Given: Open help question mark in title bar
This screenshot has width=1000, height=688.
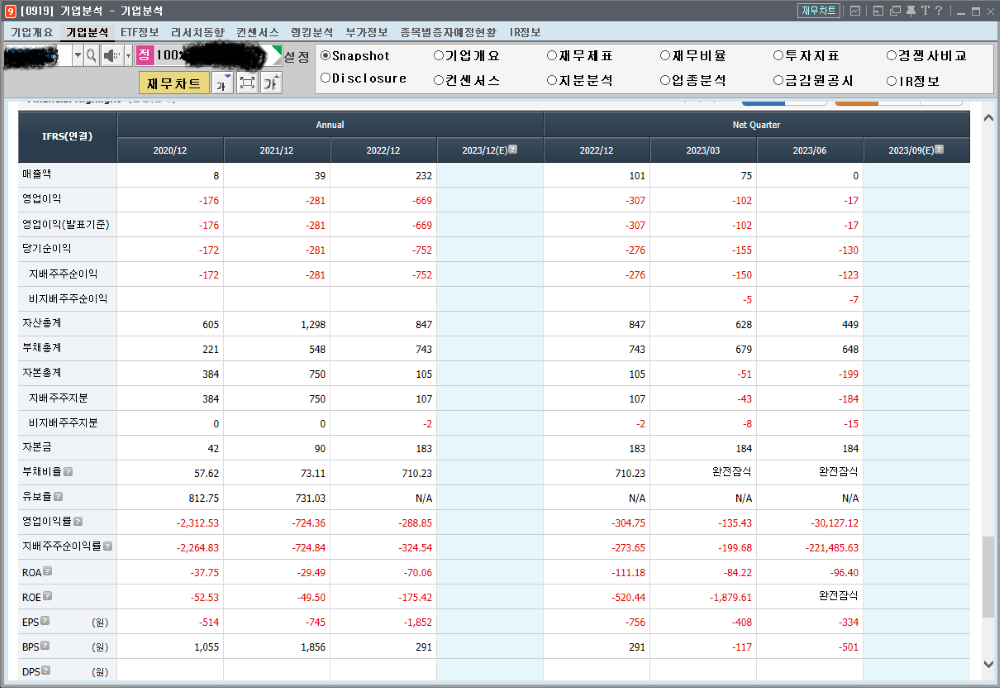Looking at the screenshot, I should coord(938,11).
